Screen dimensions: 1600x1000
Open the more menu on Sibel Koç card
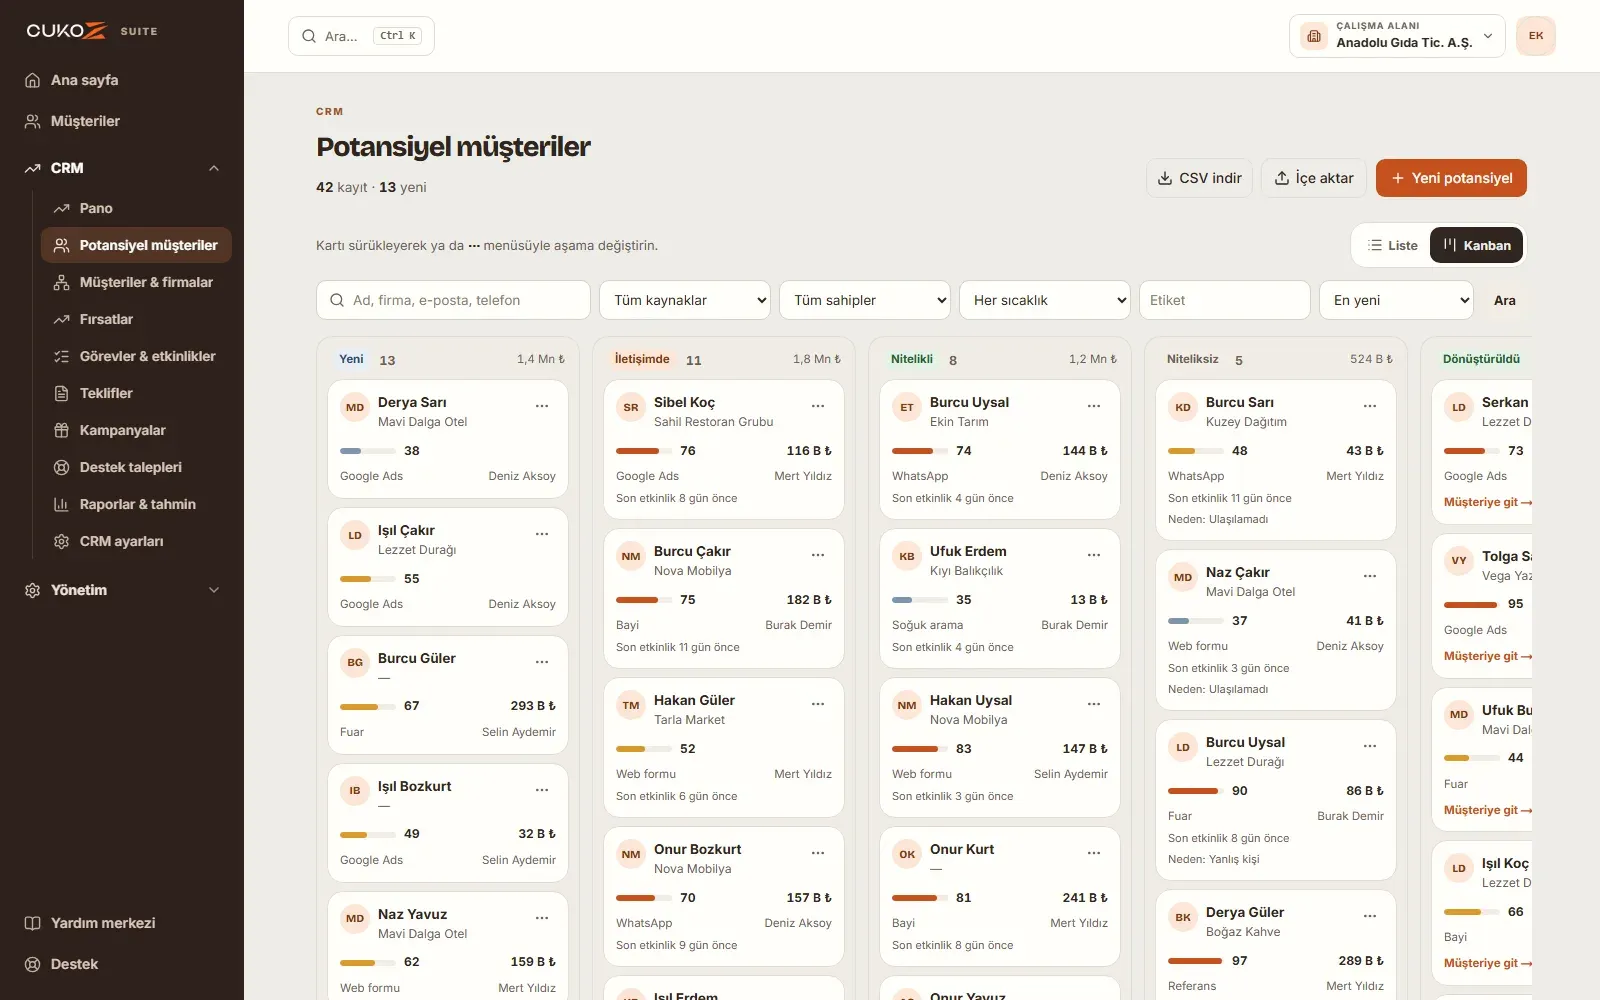(x=818, y=406)
